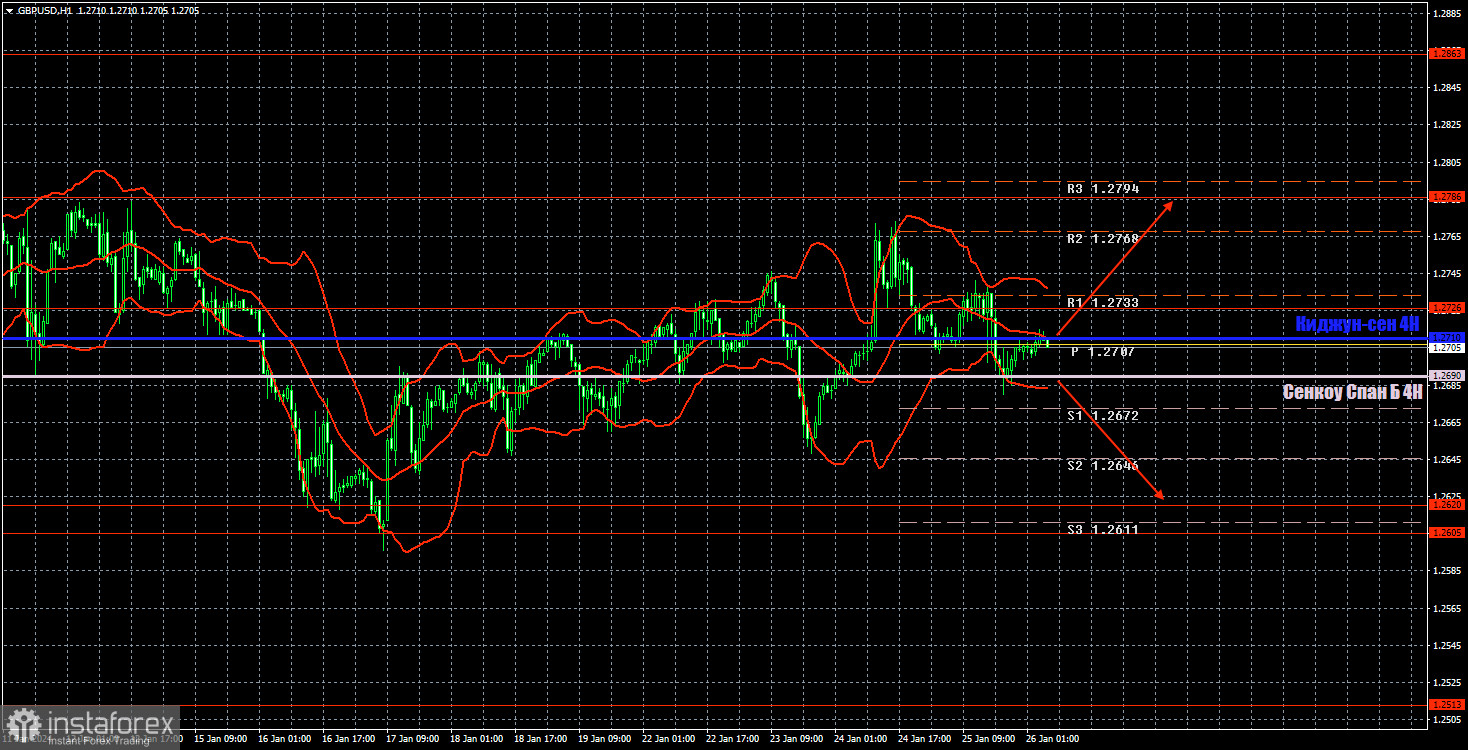The height and width of the screenshot is (750, 1468).
Task: Click the 1.2585 price axis value
Action: pyautogui.click(x=1447, y=571)
